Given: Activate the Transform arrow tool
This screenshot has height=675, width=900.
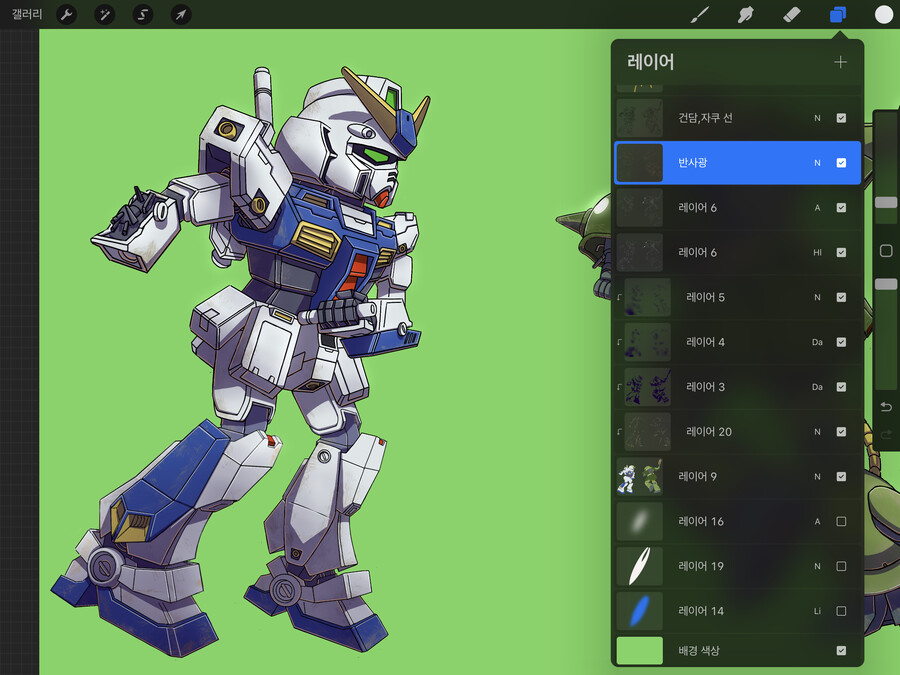Looking at the screenshot, I should 181,14.
